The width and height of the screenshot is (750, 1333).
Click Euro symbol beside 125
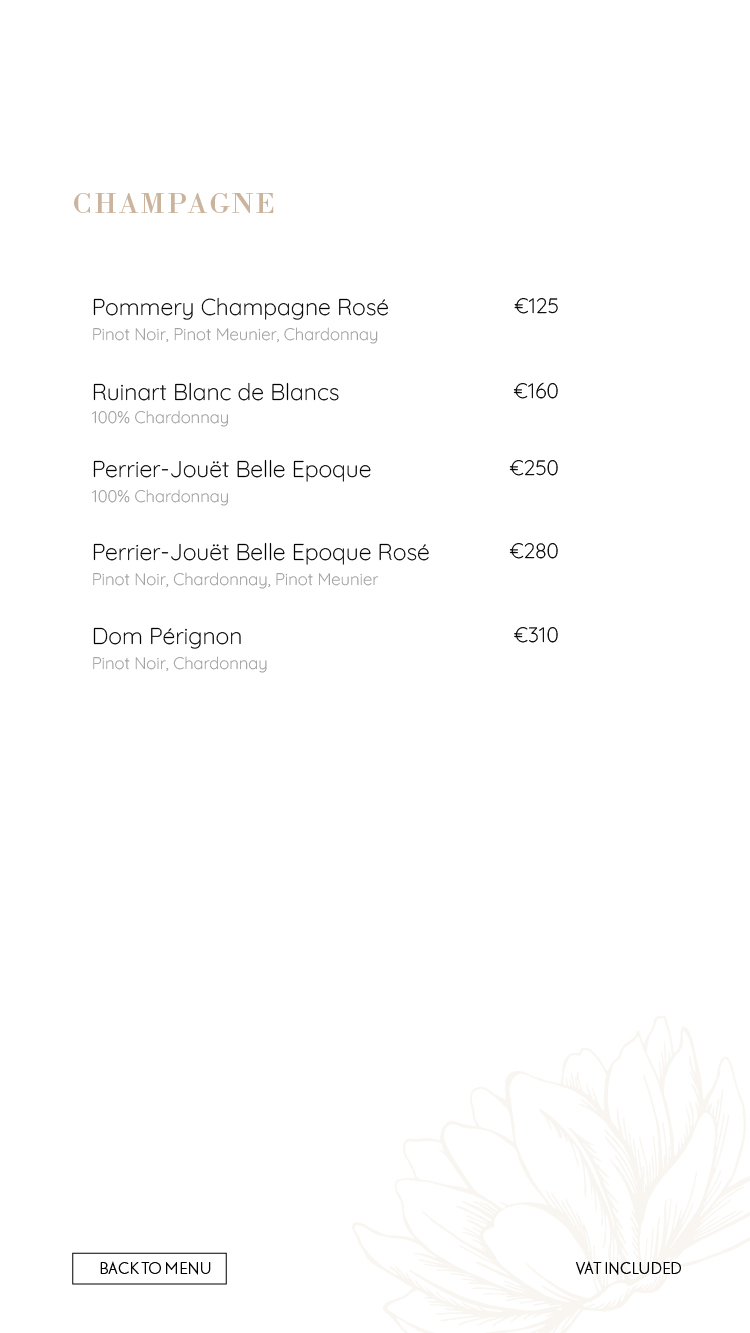[x=521, y=306]
